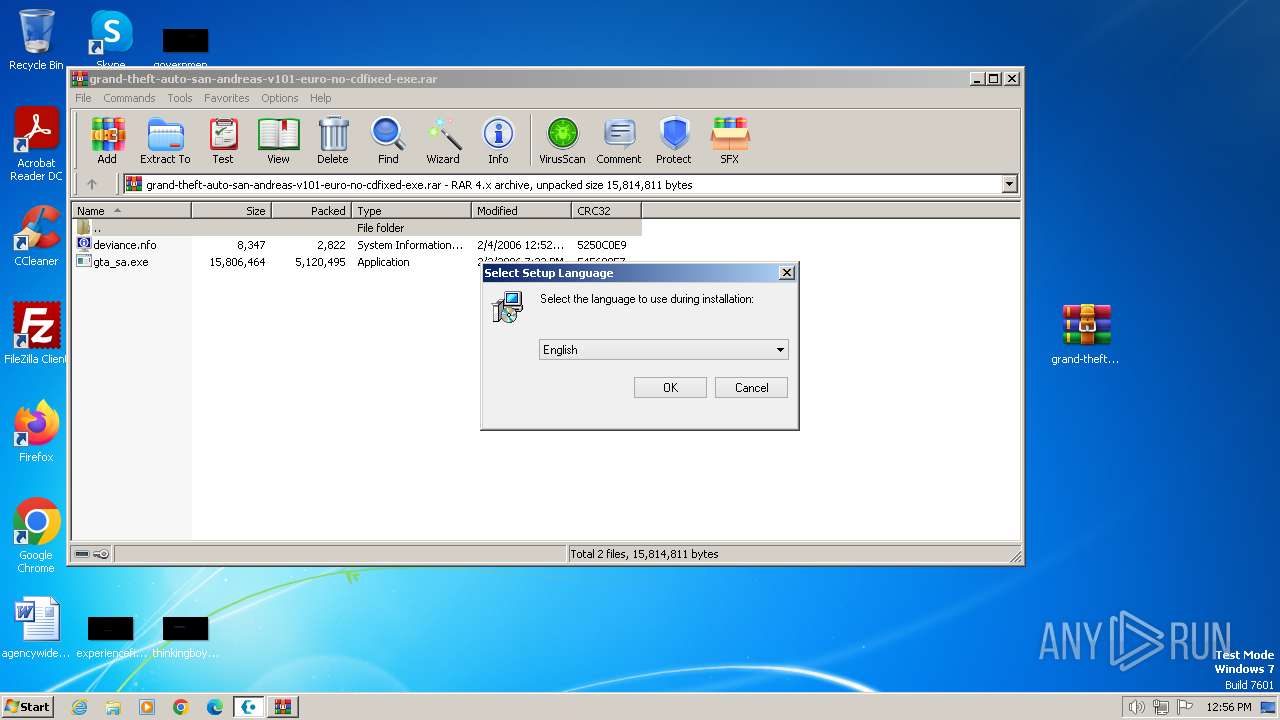Create SFX archive via SFX icon
This screenshot has width=1280, height=720.
[730, 140]
